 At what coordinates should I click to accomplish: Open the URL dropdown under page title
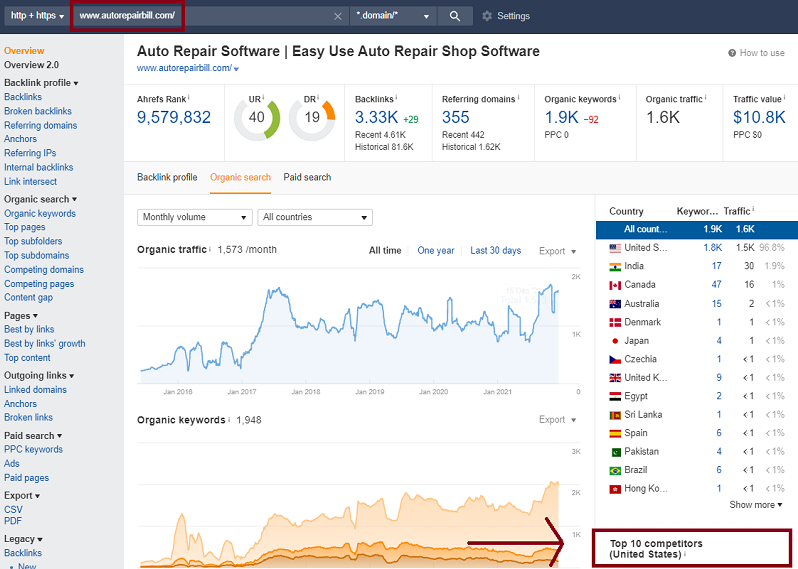236,69
